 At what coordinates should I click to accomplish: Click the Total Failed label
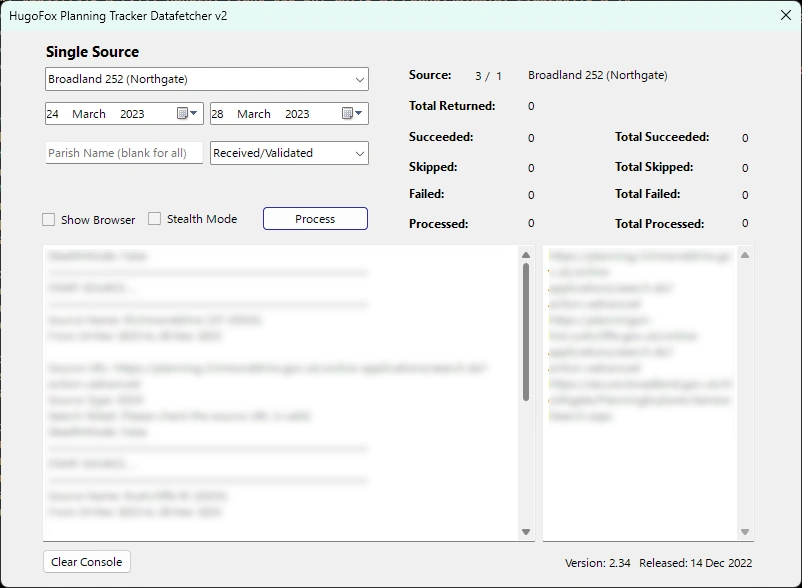pos(648,194)
